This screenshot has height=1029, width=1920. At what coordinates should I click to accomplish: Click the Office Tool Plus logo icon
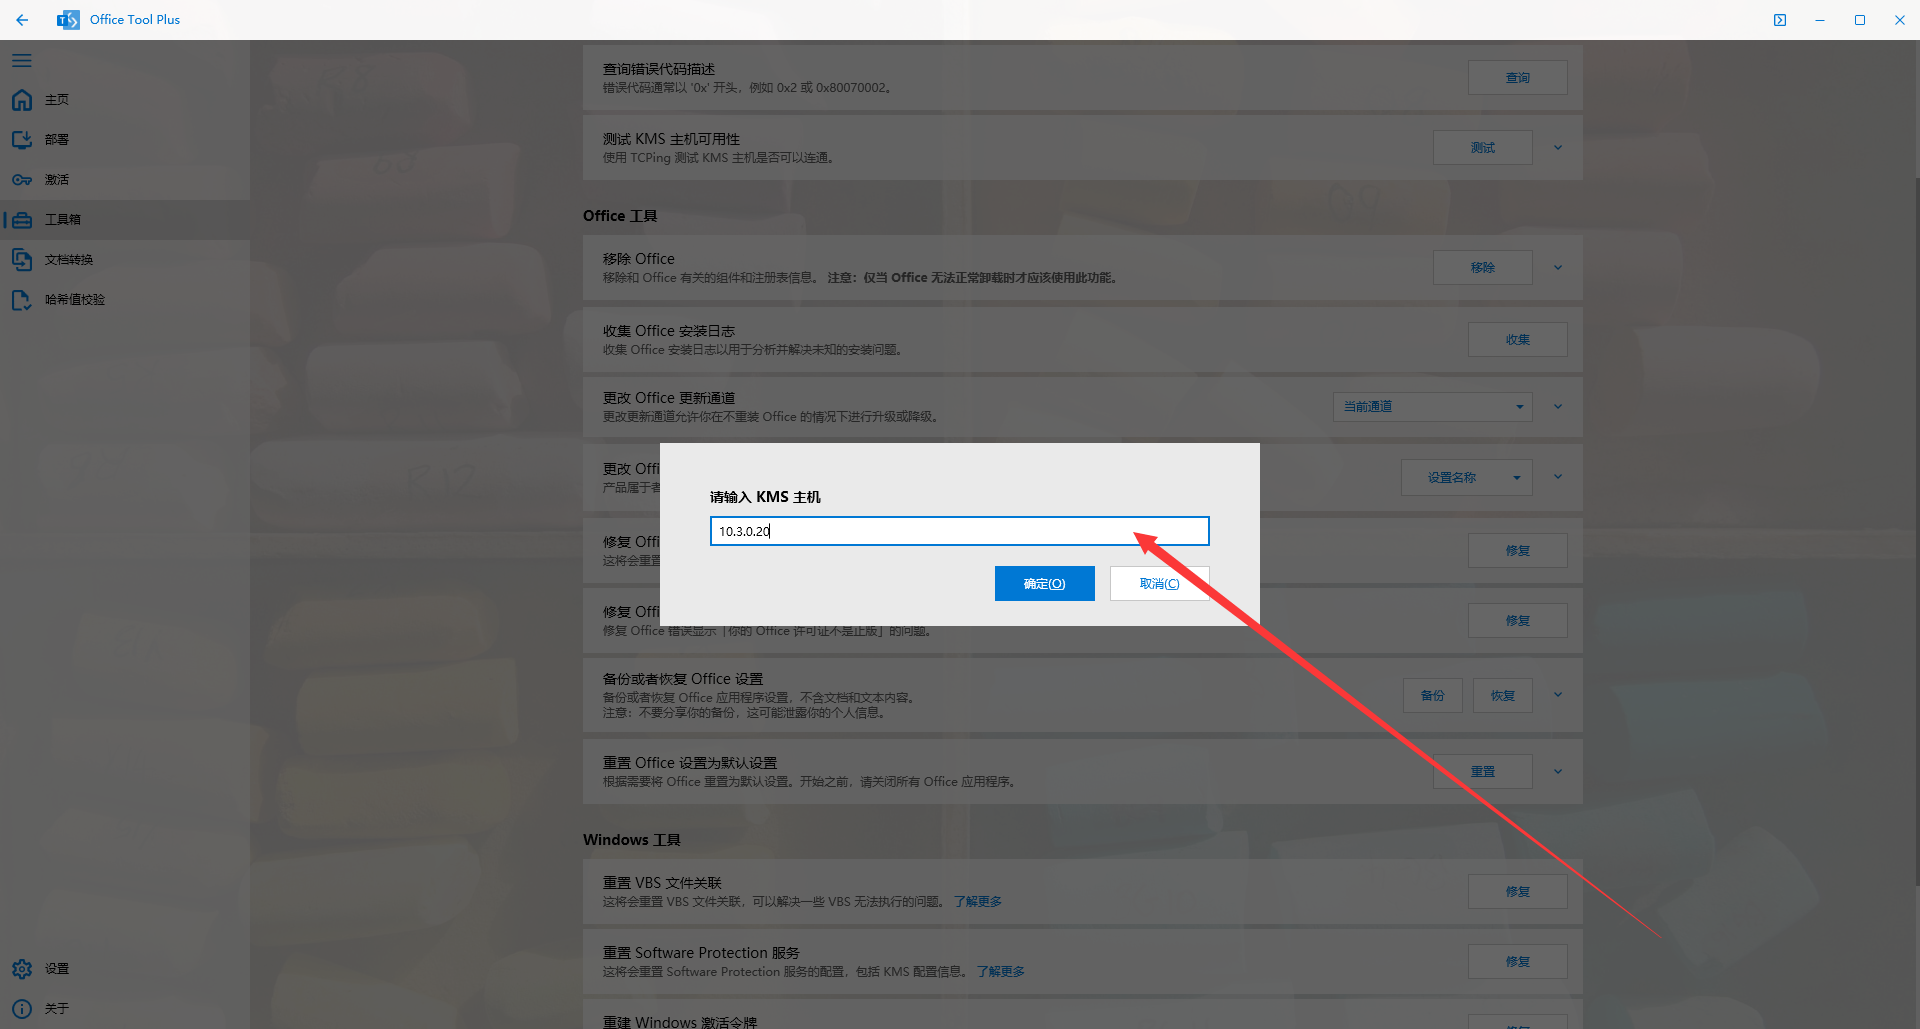[68, 20]
